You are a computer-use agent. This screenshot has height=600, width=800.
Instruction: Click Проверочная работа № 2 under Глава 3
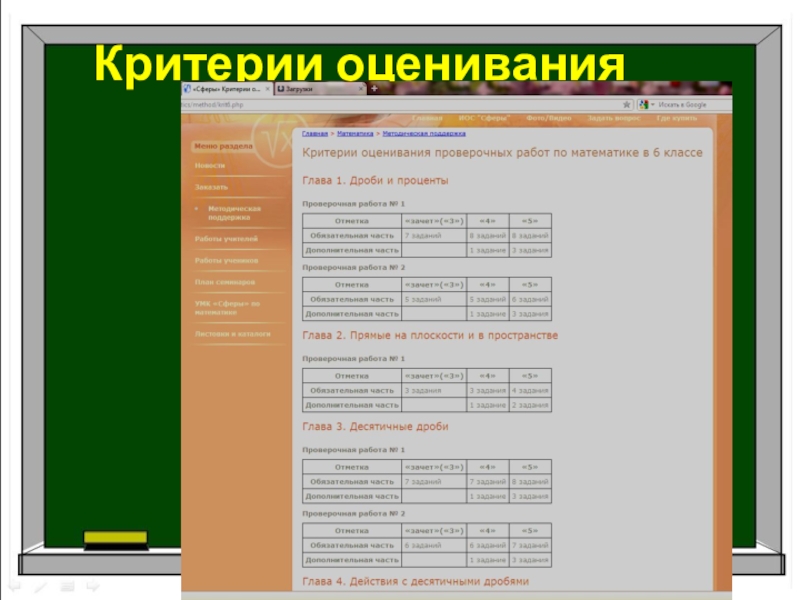[354, 514]
